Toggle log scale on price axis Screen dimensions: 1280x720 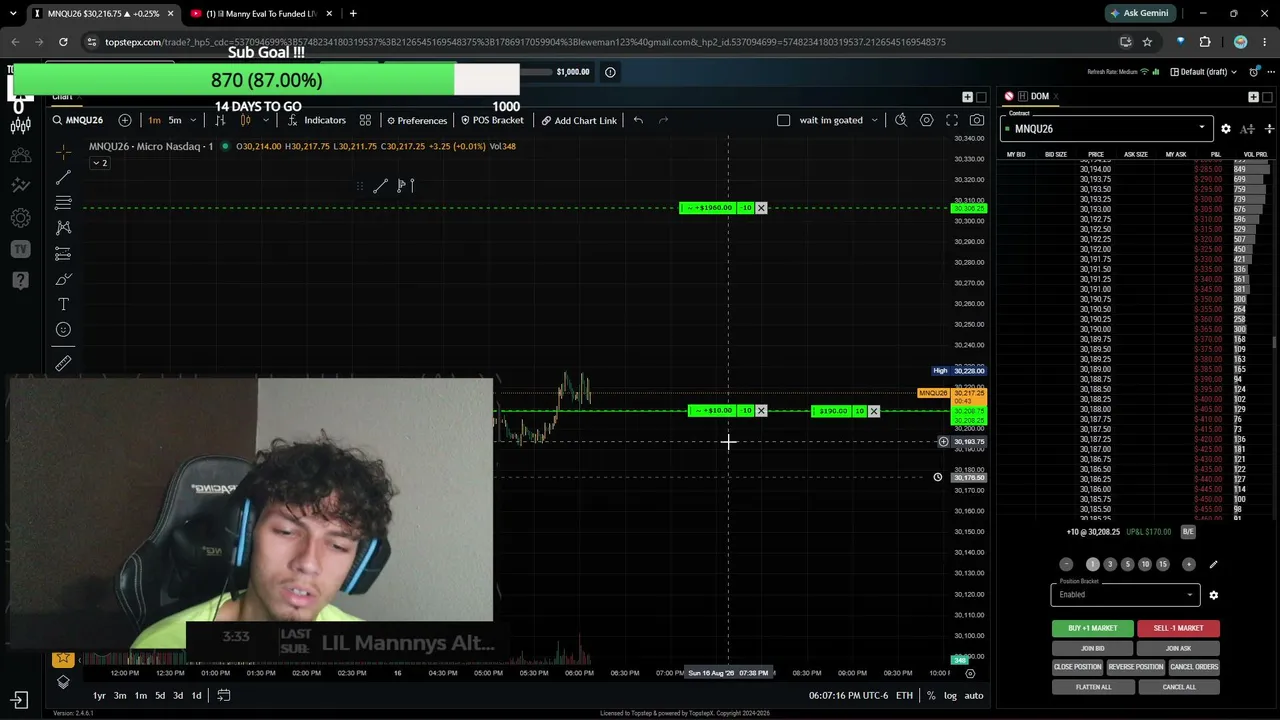tap(951, 695)
